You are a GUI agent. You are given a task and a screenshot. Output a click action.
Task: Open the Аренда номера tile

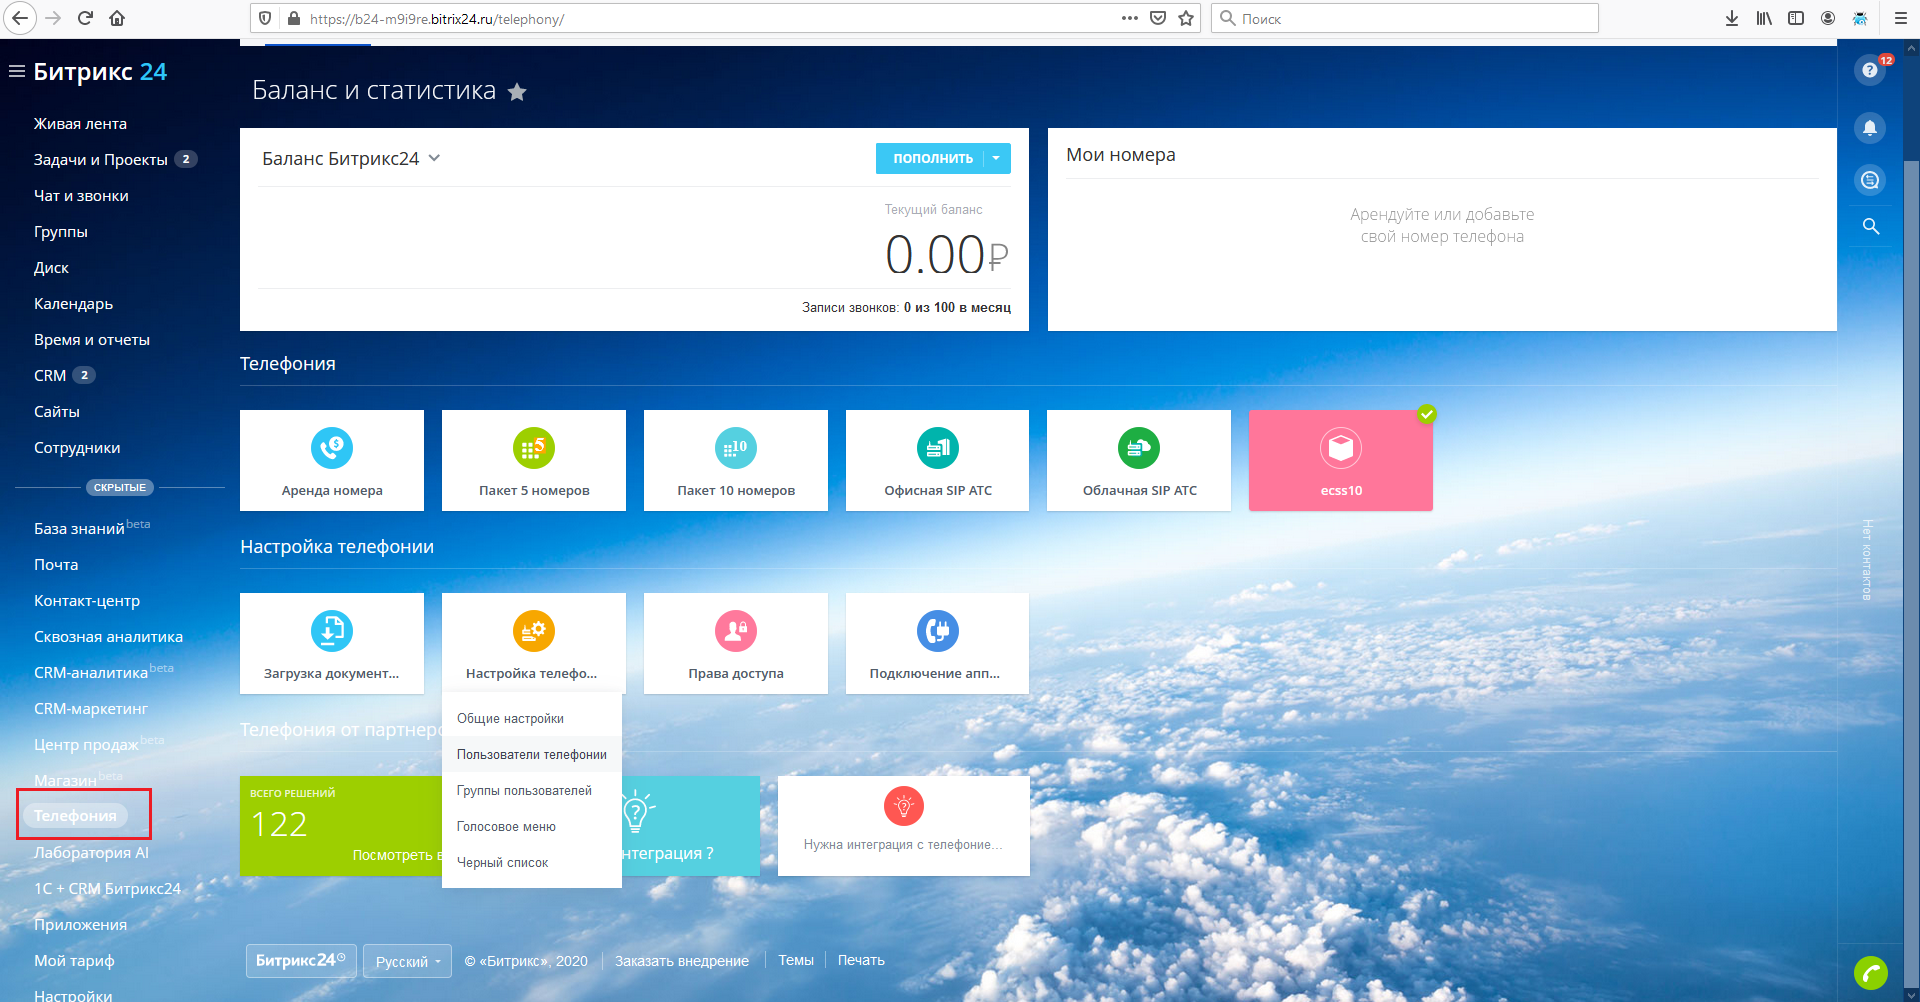tap(332, 460)
